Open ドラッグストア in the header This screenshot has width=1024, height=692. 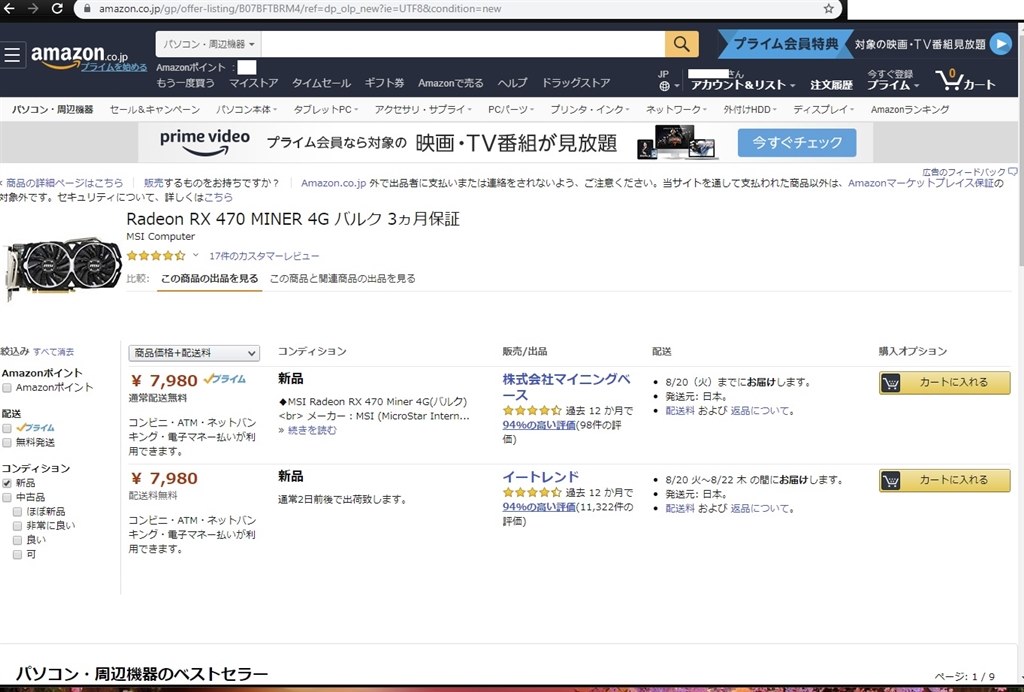575,83
